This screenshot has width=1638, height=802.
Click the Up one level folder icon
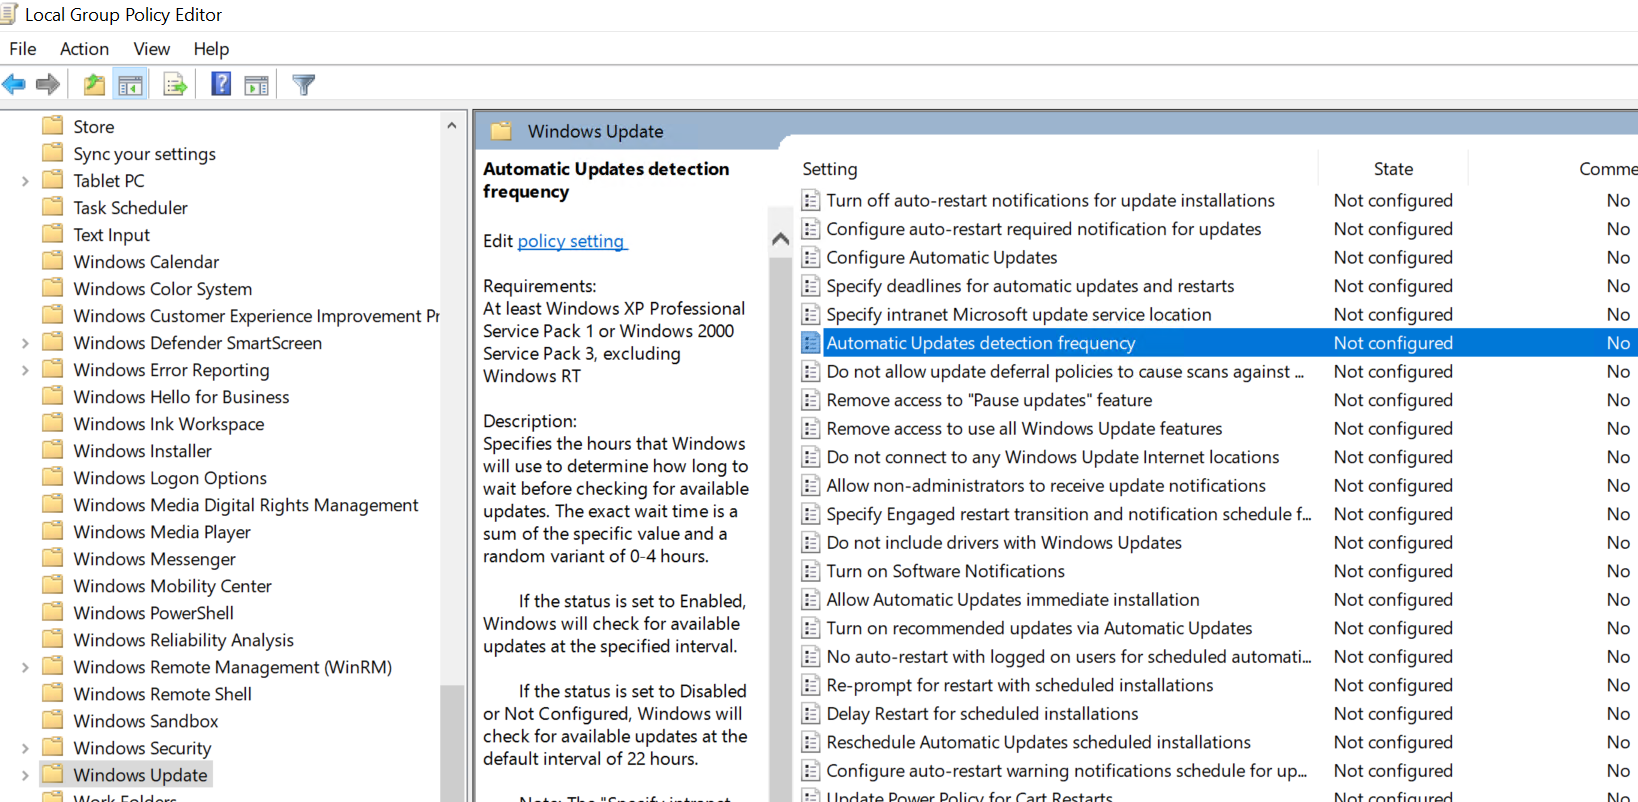tap(94, 85)
